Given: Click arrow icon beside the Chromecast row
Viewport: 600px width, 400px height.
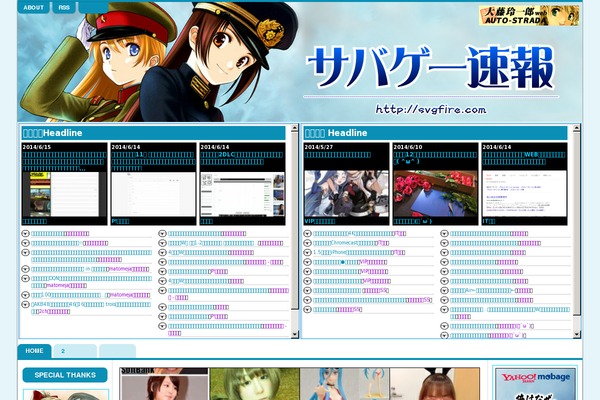Looking at the screenshot, I should coord(307,243).
